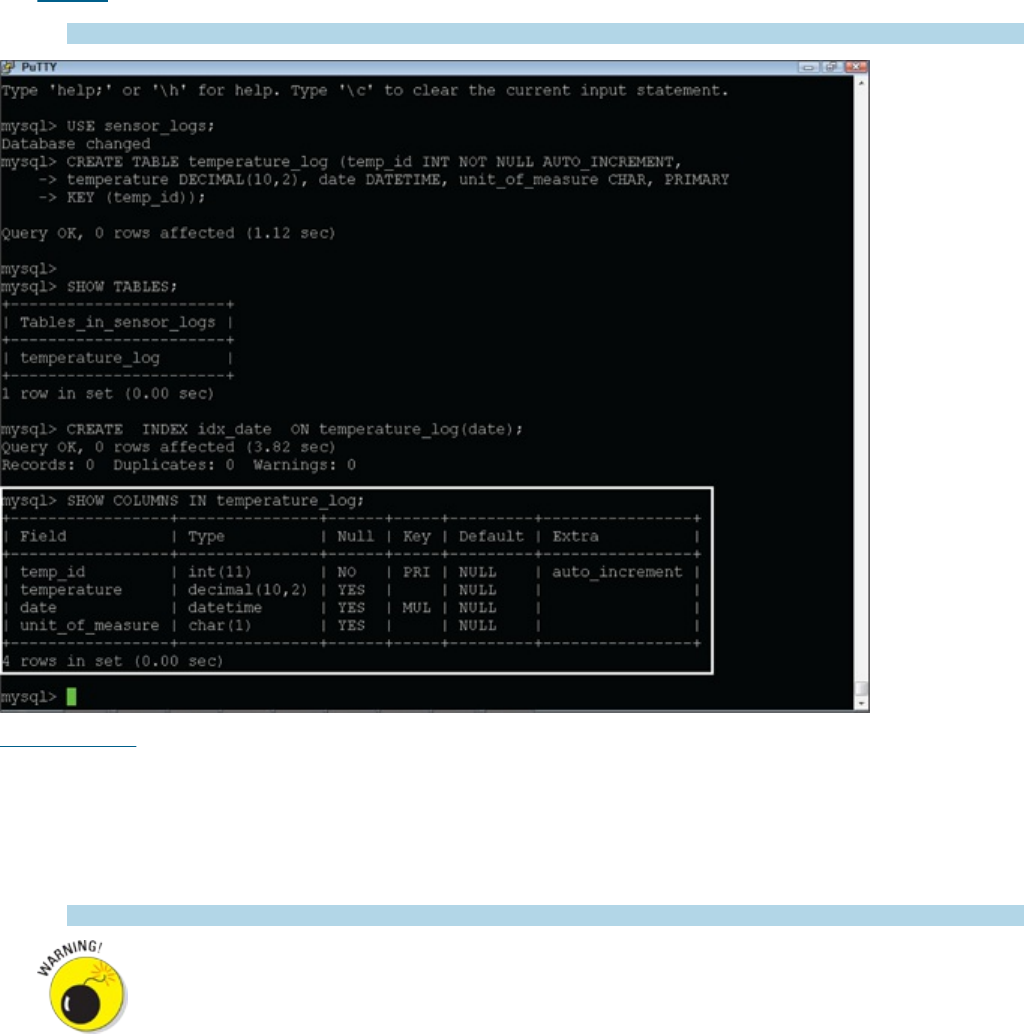The height and width of the screenshot is (1034, 1024).
Task: Click 'Query OK, 0 rows affected (3.82 sec)'
Action: coord(168,447)
